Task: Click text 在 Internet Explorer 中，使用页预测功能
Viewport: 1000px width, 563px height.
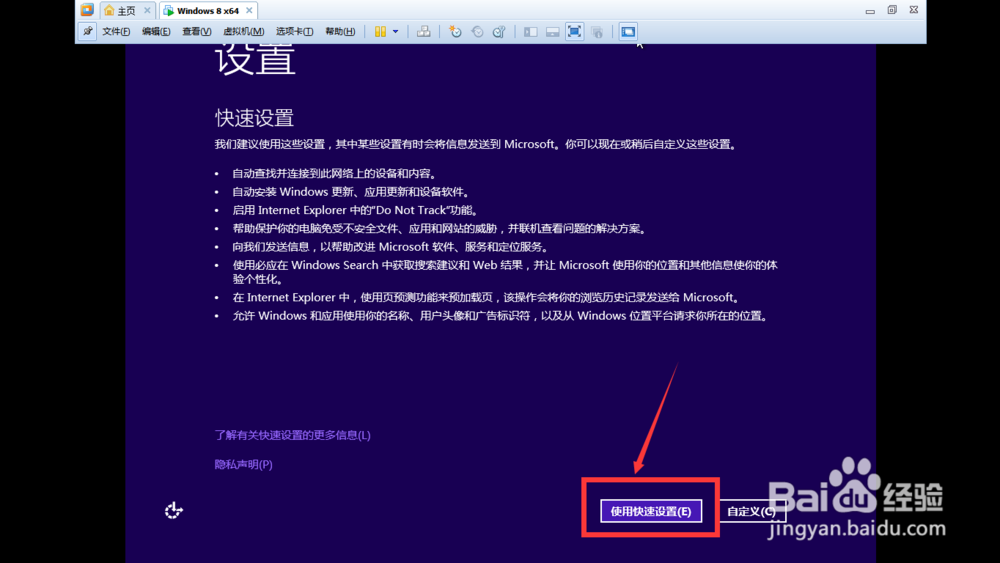Action: (487, 297)
